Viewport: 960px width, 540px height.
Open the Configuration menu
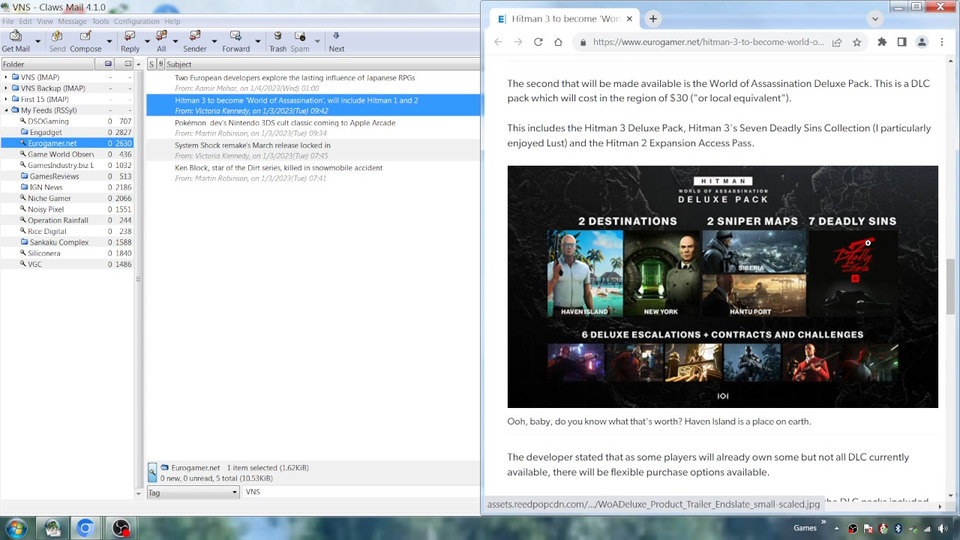tap(137, 21)
